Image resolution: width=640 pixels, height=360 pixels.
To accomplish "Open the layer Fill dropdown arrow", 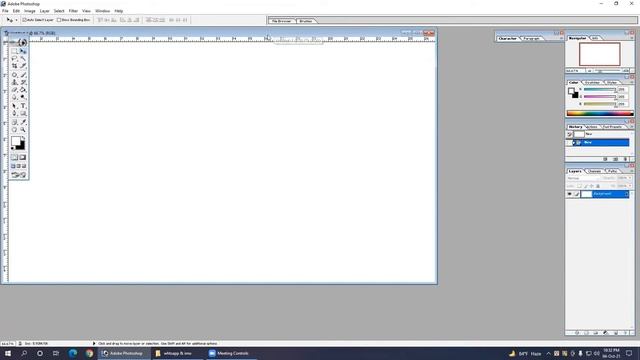I will click(x=630, y=186).
